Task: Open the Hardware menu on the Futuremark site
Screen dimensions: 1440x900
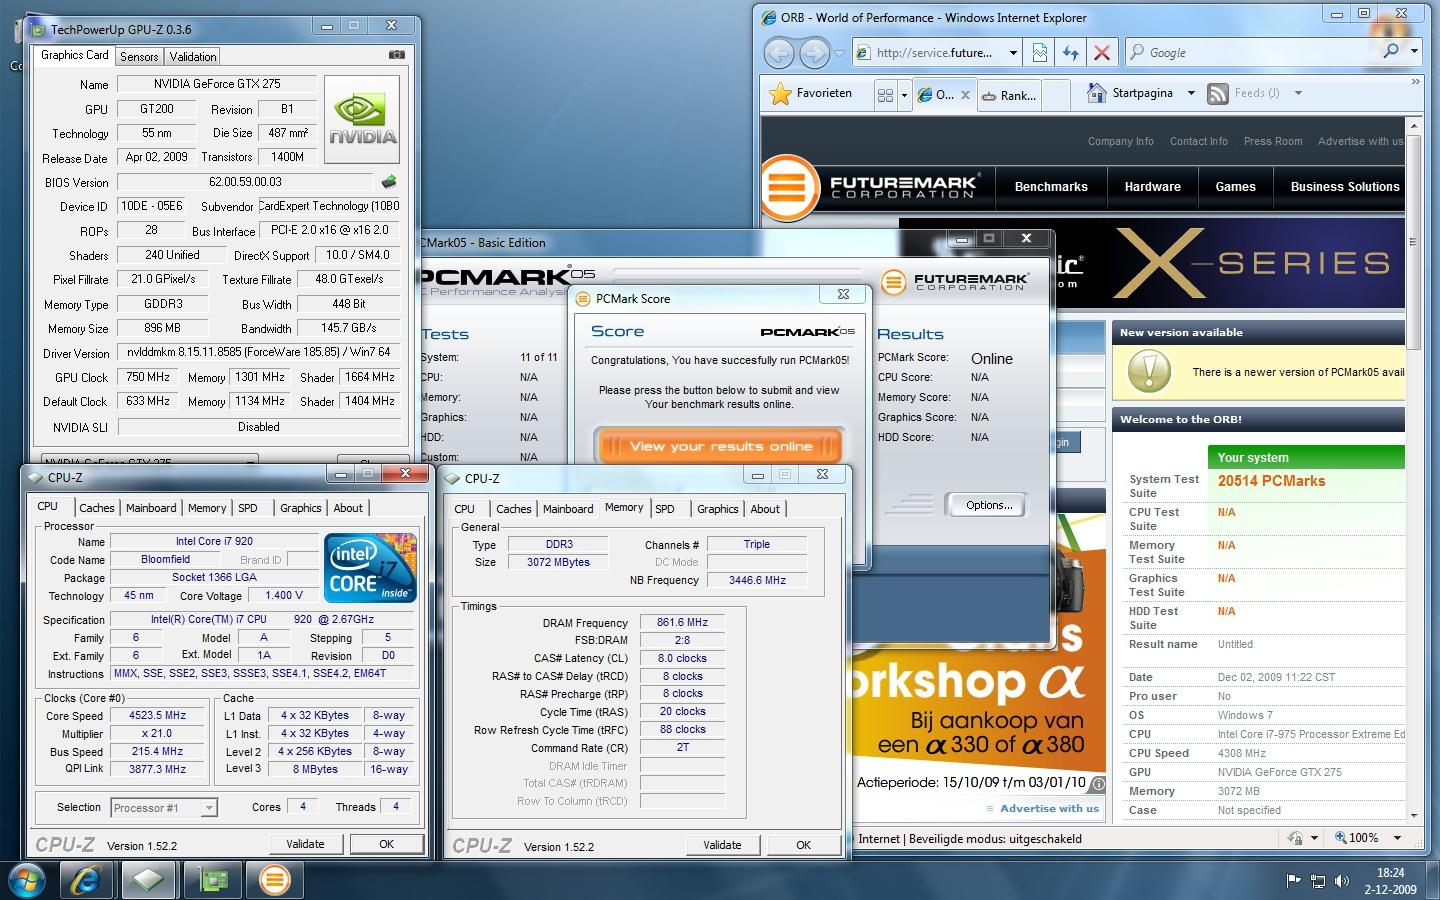Action: [1153, 187]
